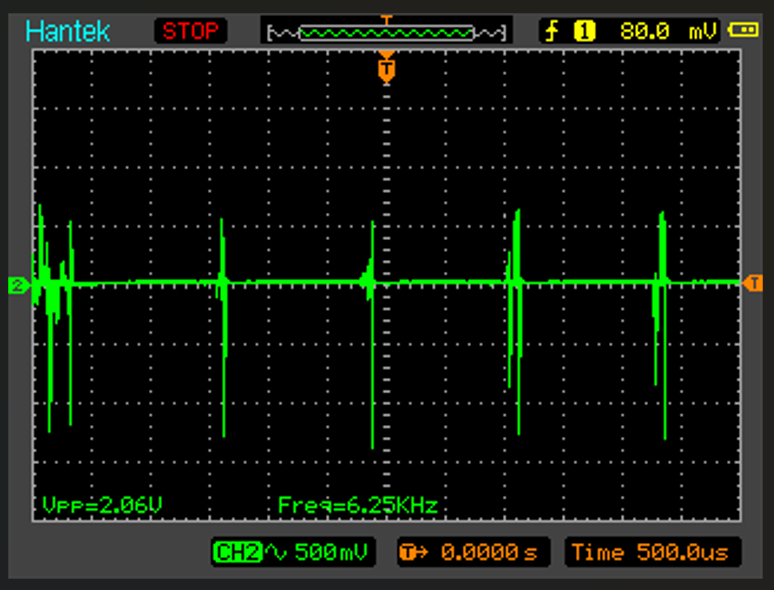Open the Time 500.0us timebase setting
Image resolution: width=774 pixels, height=590 pixels.
click(653, 552)
